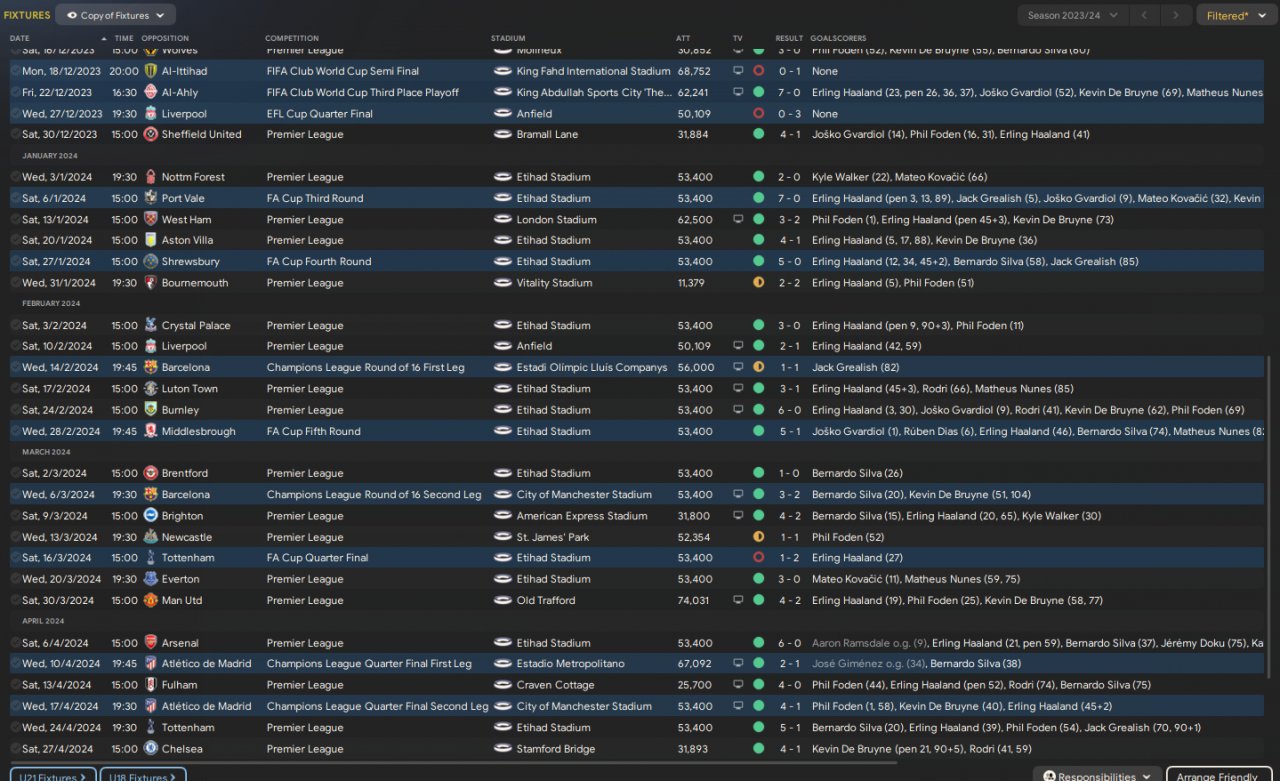Click the Al-Ittihad club badge

151,71
